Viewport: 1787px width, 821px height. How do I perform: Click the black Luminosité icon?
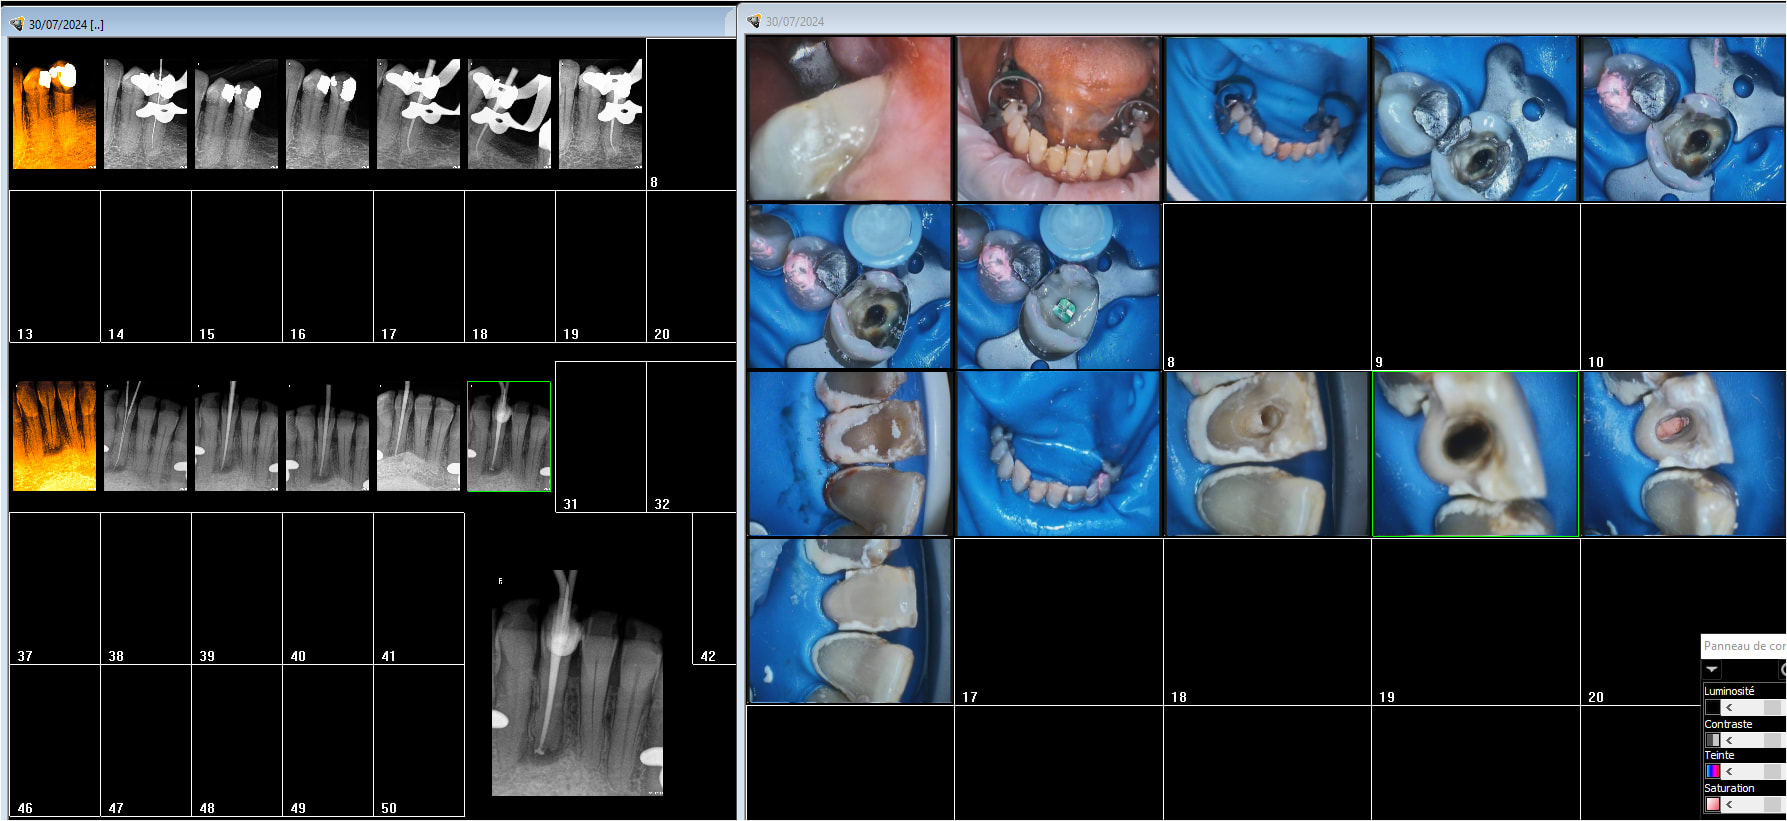[x=1712, y=707]
